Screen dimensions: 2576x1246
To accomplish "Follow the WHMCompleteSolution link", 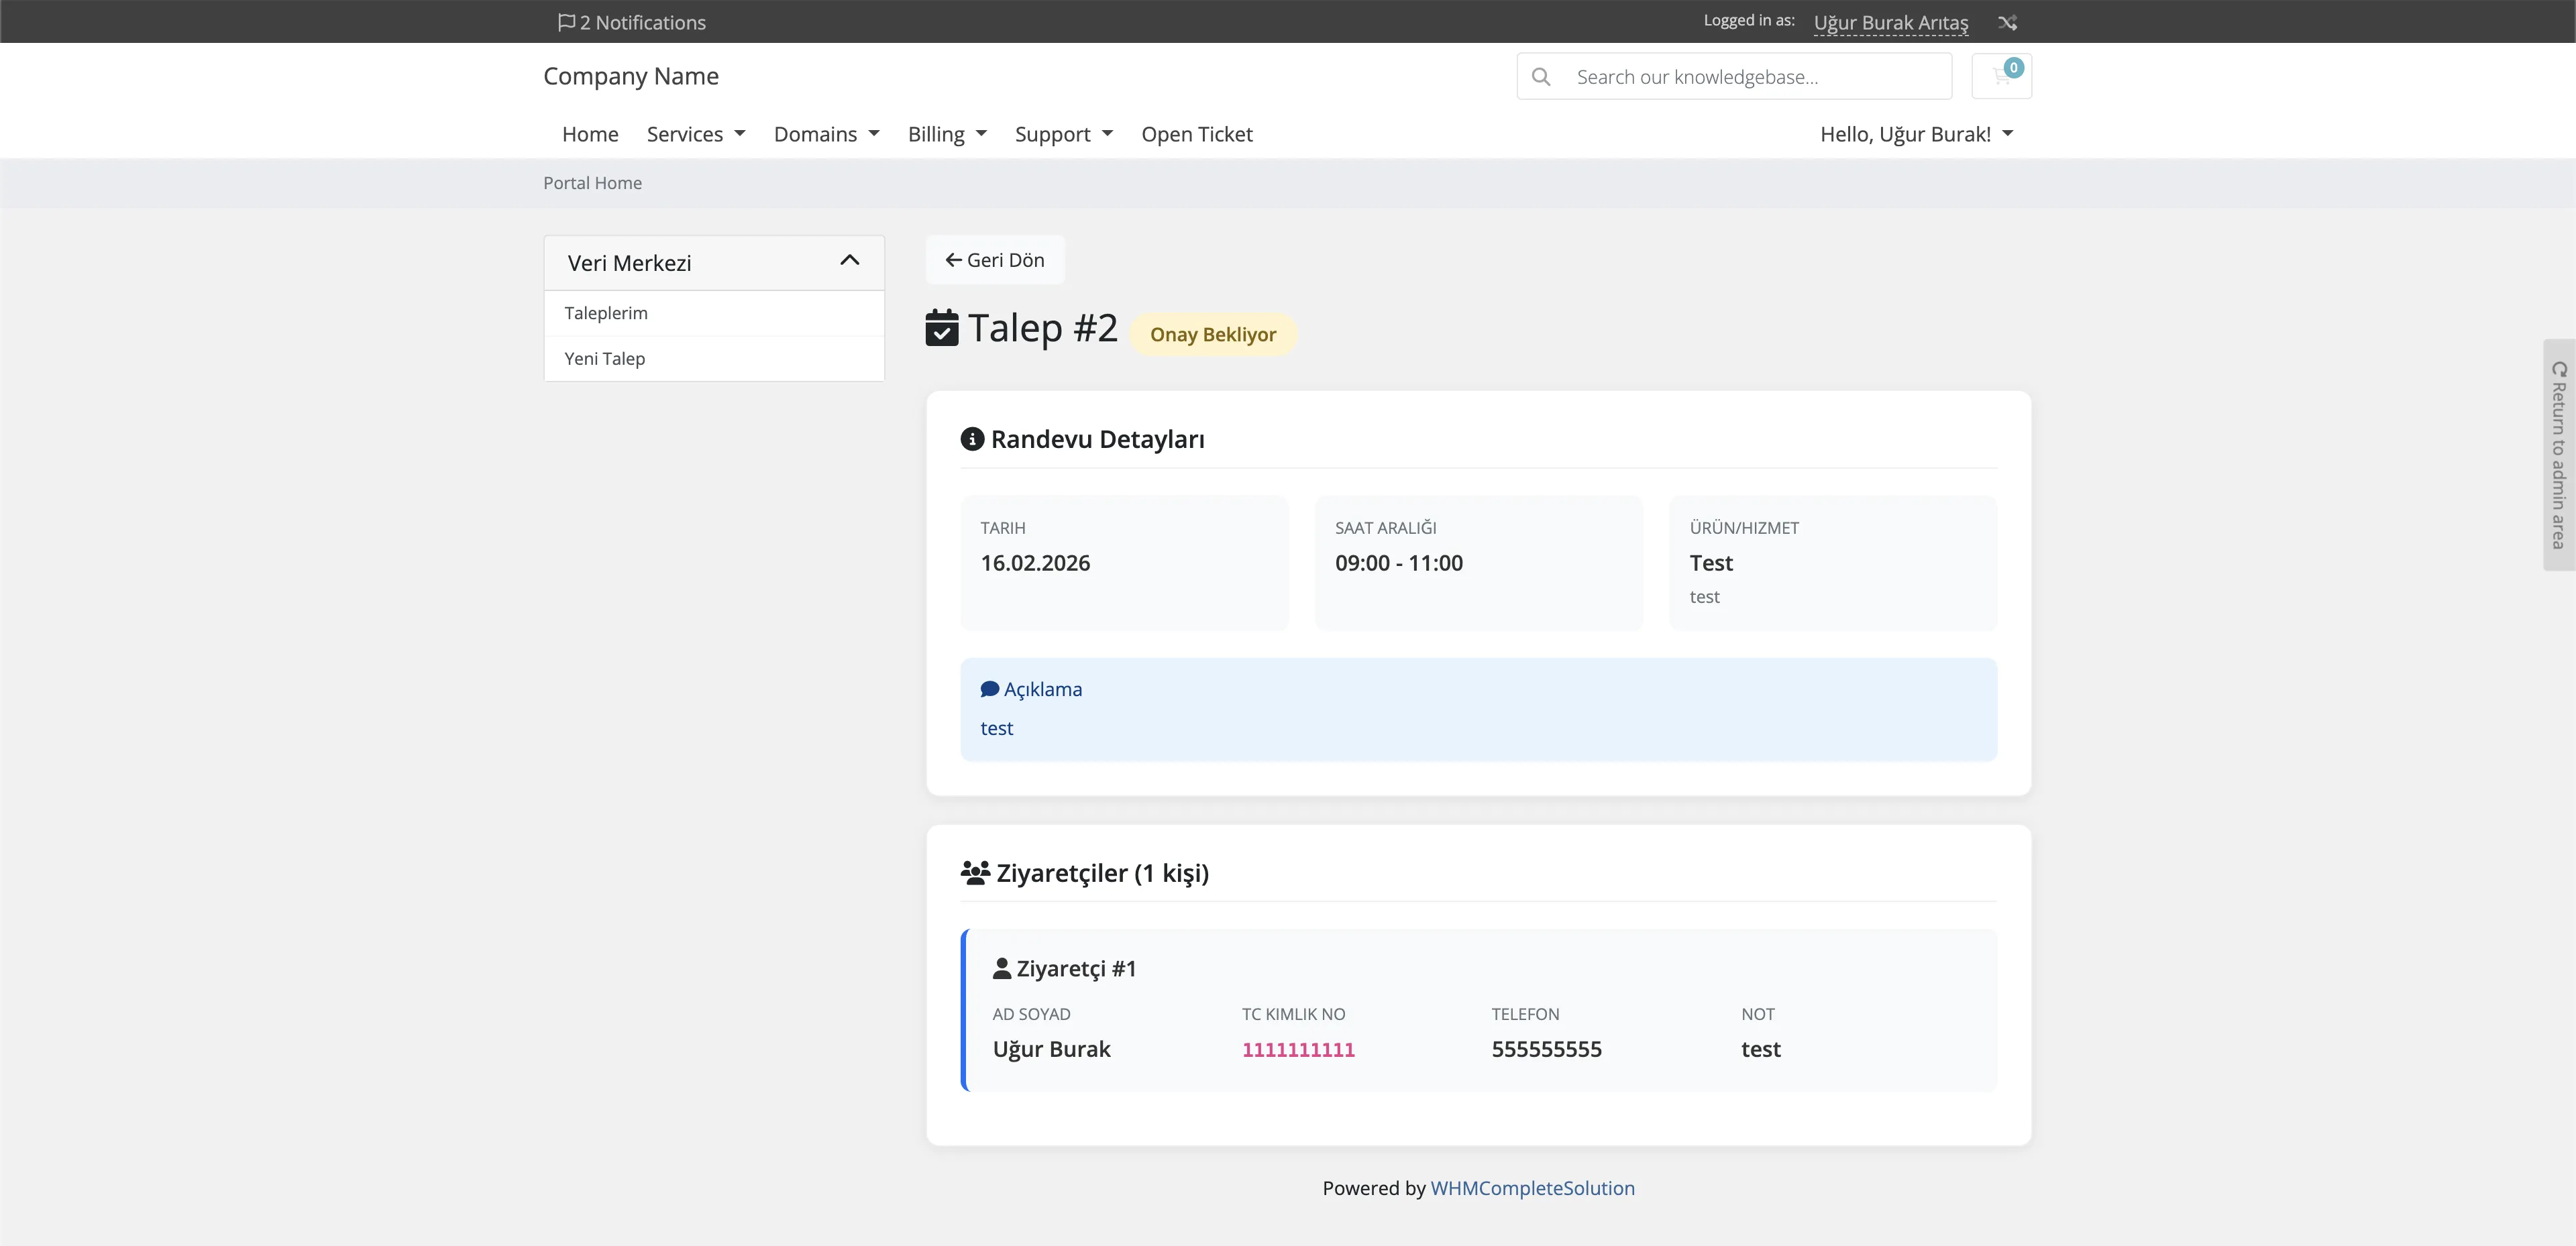I will 1532,1188.
